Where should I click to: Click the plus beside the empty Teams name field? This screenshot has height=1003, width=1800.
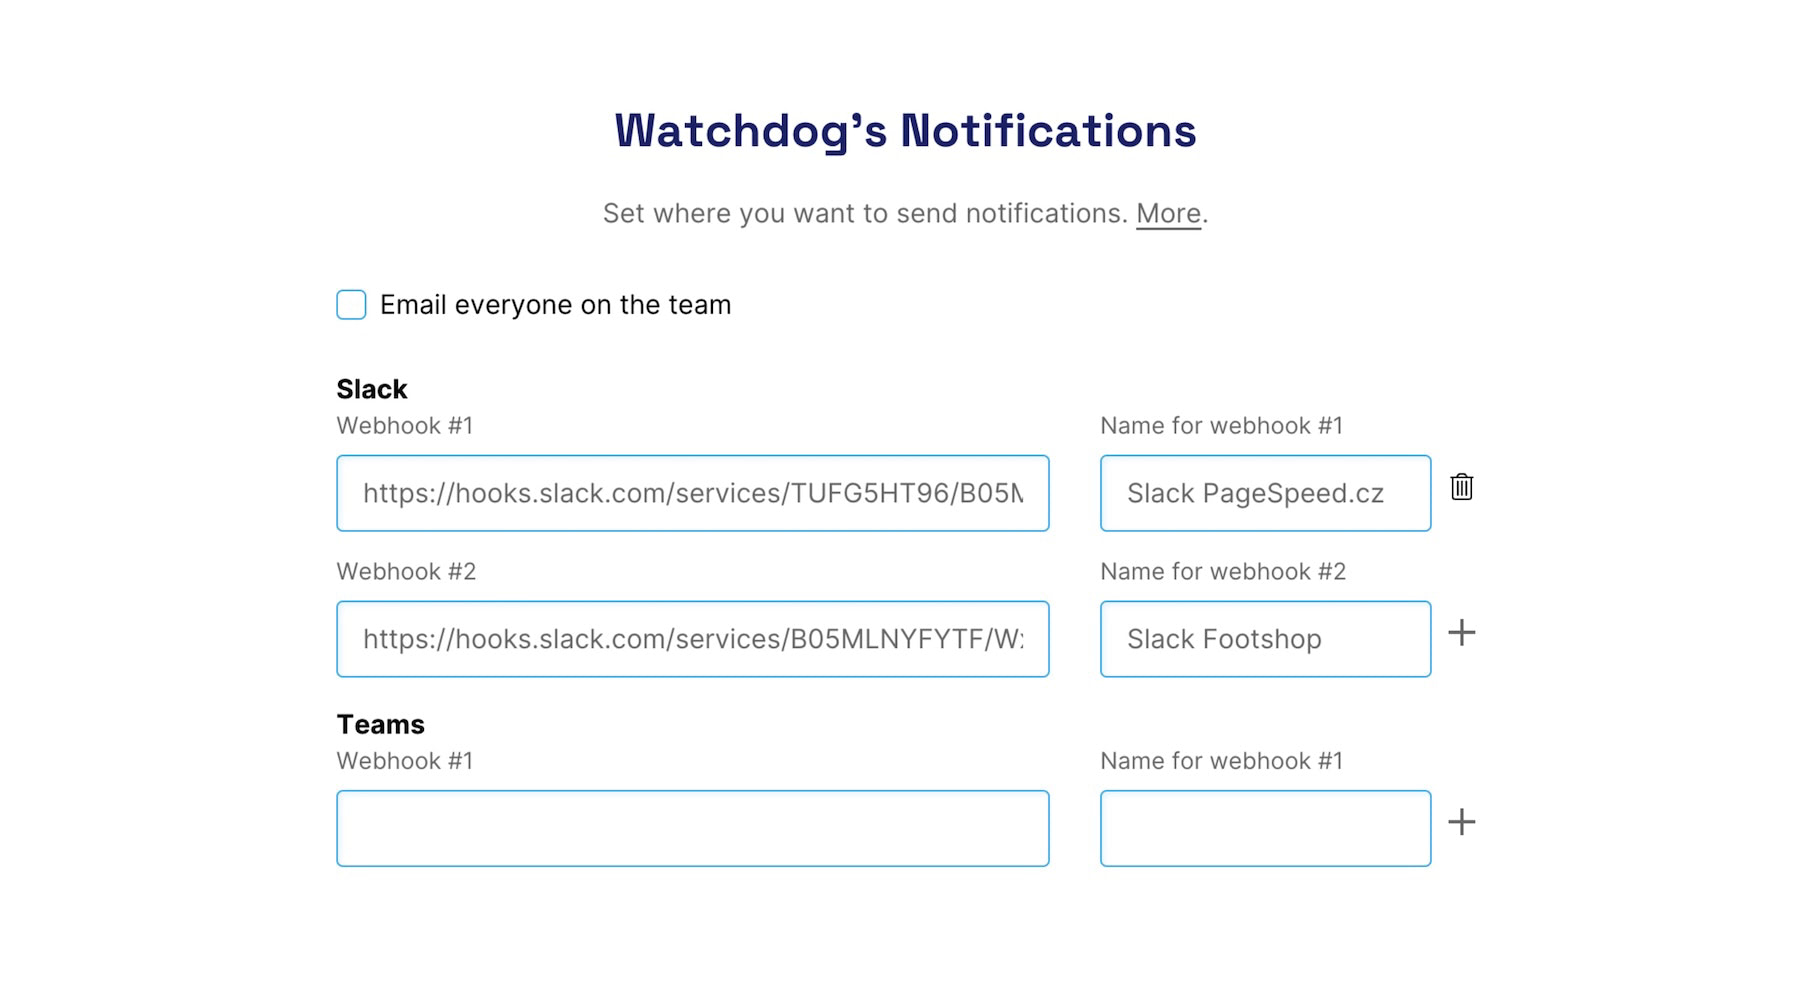tap(1462, 821)
